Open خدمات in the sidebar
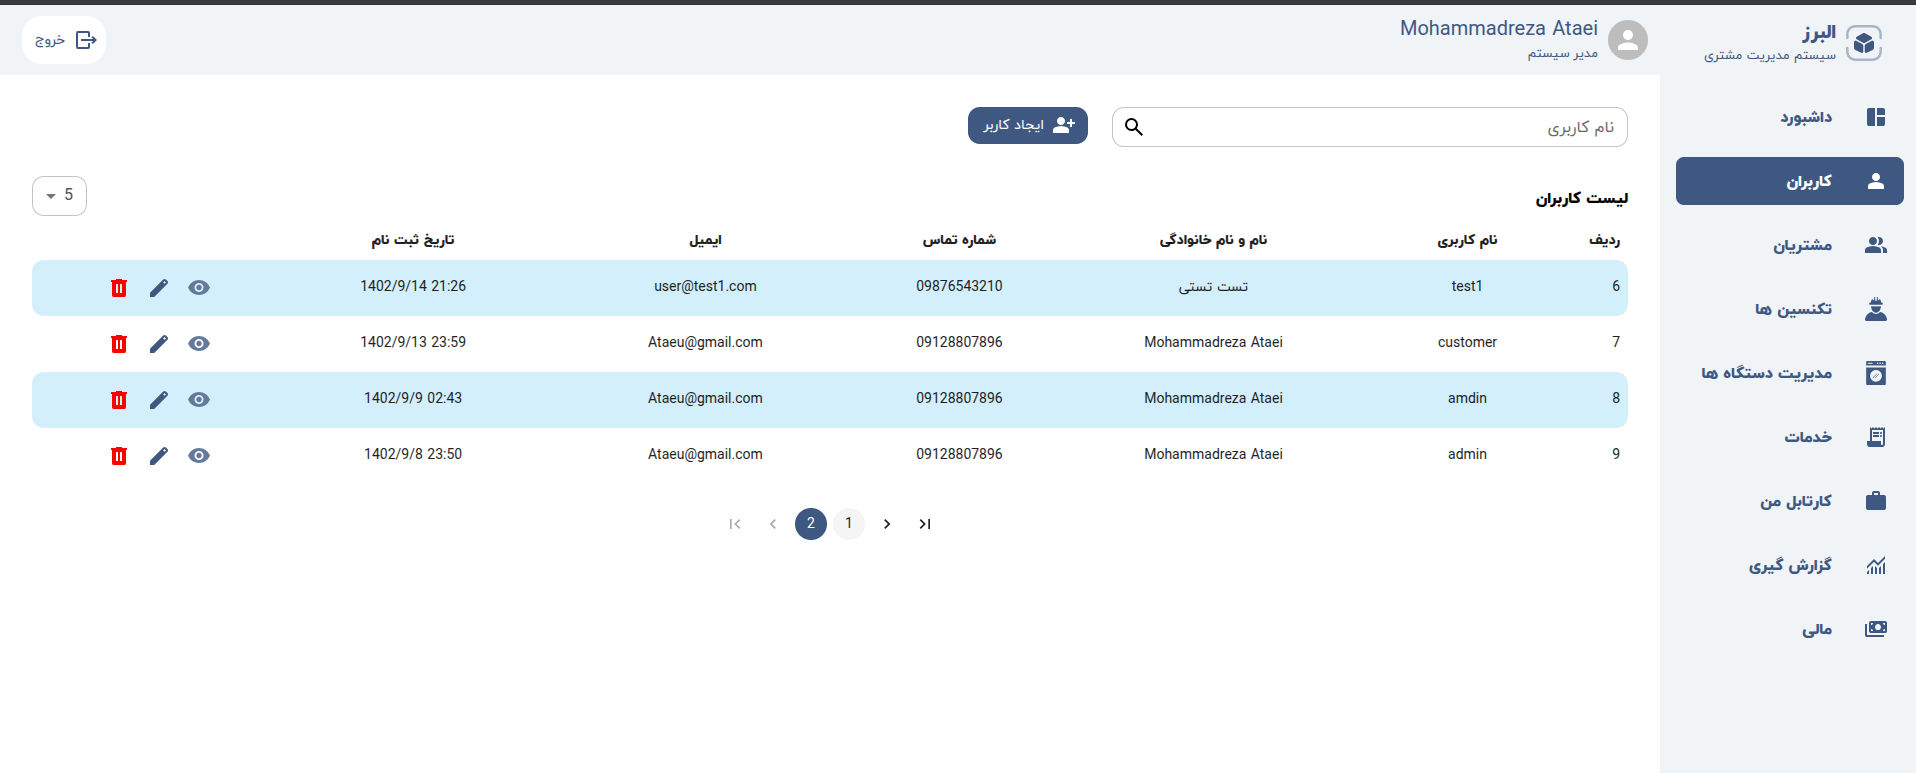1916x773 pixels. pos(1790,437)
